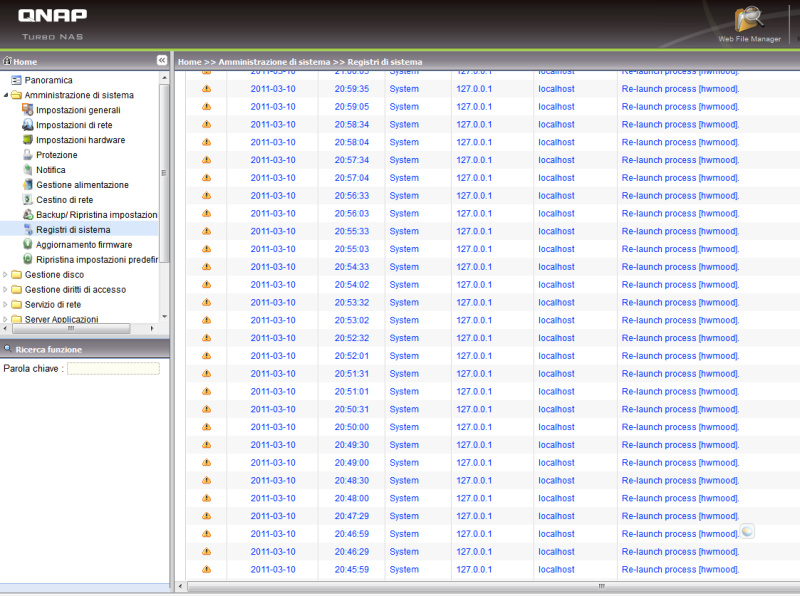Click Home in the breadcrumb path
This screenshot has width=800, height=596.
(x=189, y=62)
